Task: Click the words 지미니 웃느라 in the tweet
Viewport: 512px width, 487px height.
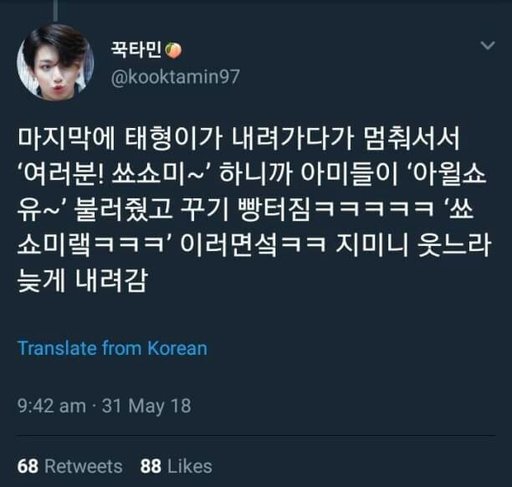Action: point(413,247)
